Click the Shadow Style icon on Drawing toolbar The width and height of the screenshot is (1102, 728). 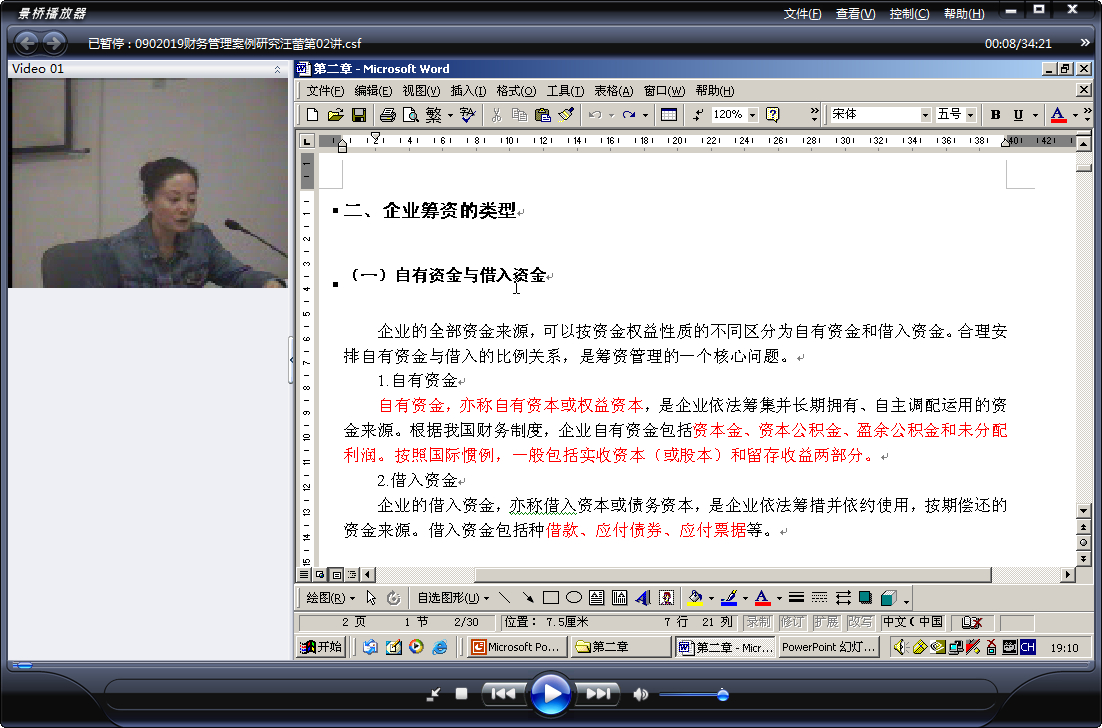coord(866,598)
